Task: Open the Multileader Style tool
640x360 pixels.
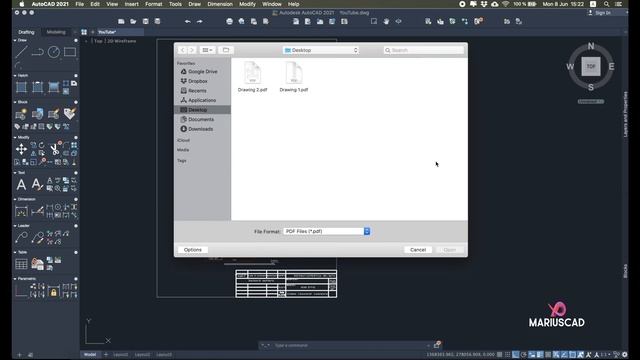Action: pos(37,238)
